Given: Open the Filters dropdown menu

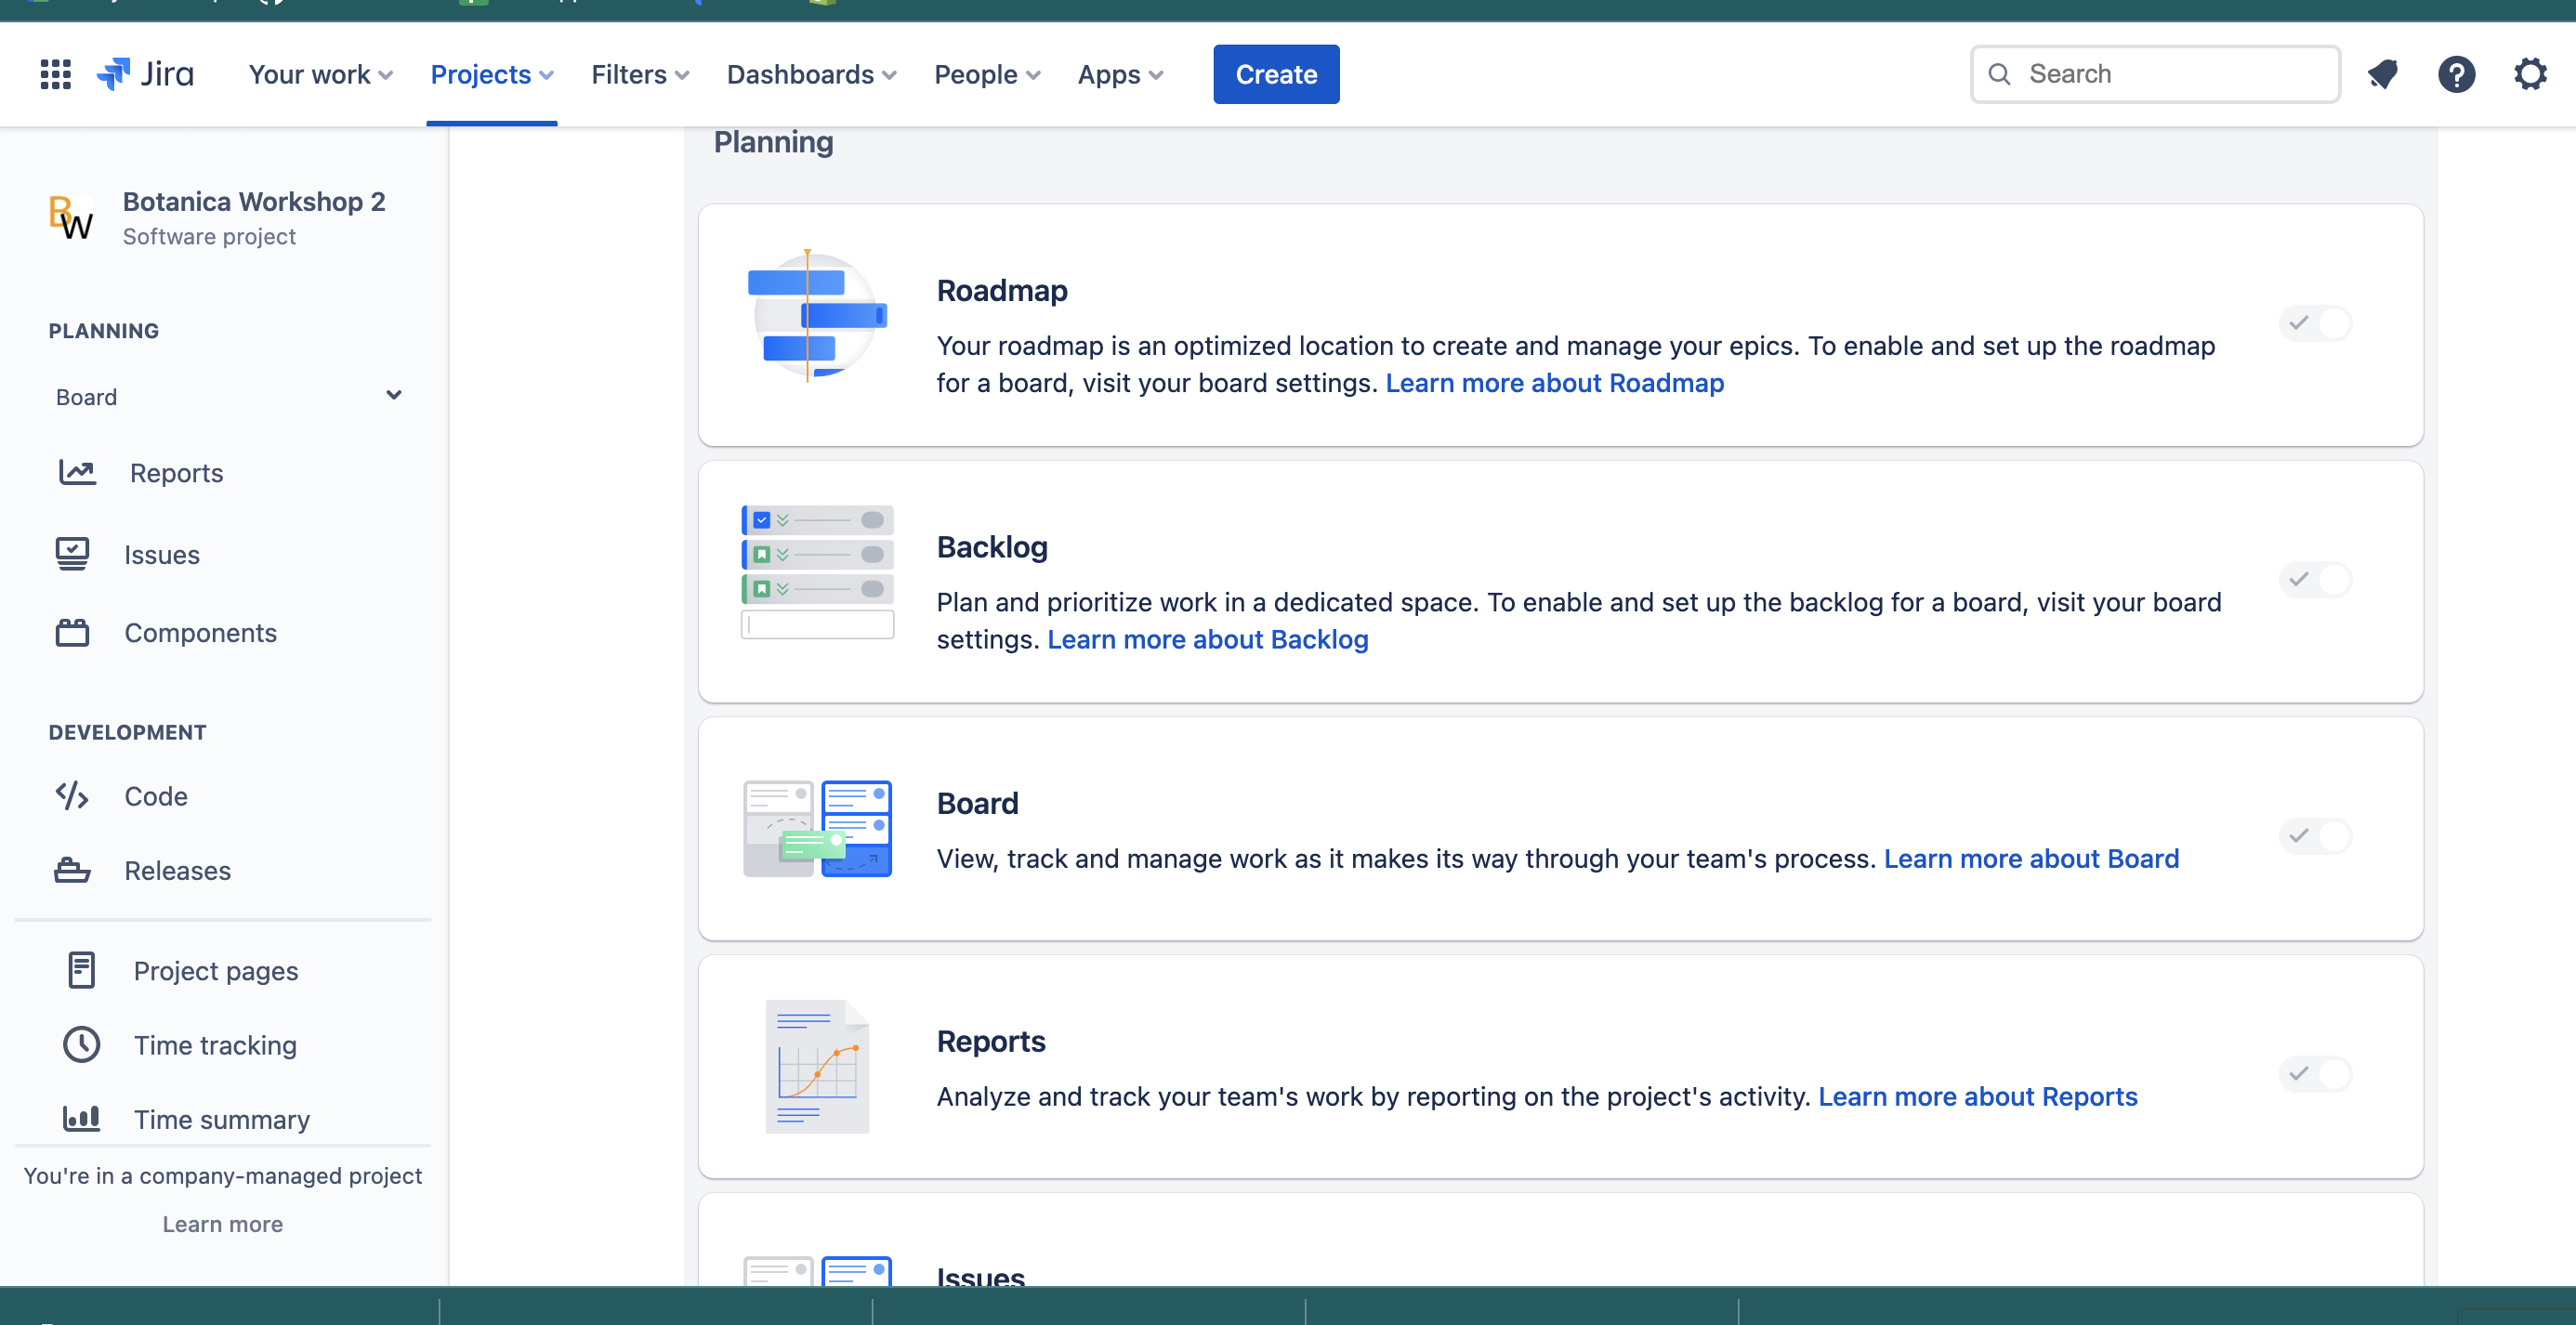Looking at the screenshot, I should 640,74.
